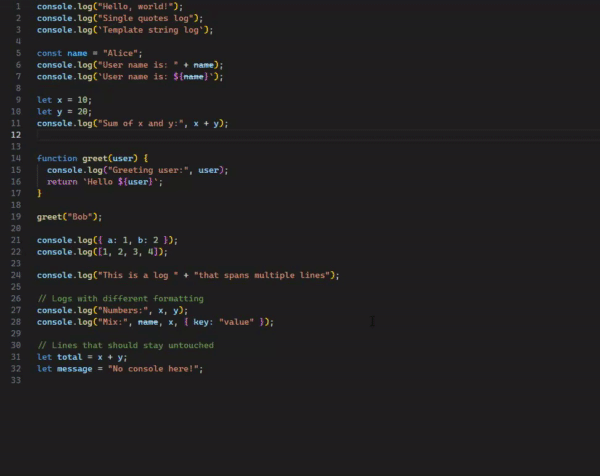The height and width of the screenshot is (476, 600).
Task: Click the { a: 1, b: 2 } object literal
Action: point(133,240)
